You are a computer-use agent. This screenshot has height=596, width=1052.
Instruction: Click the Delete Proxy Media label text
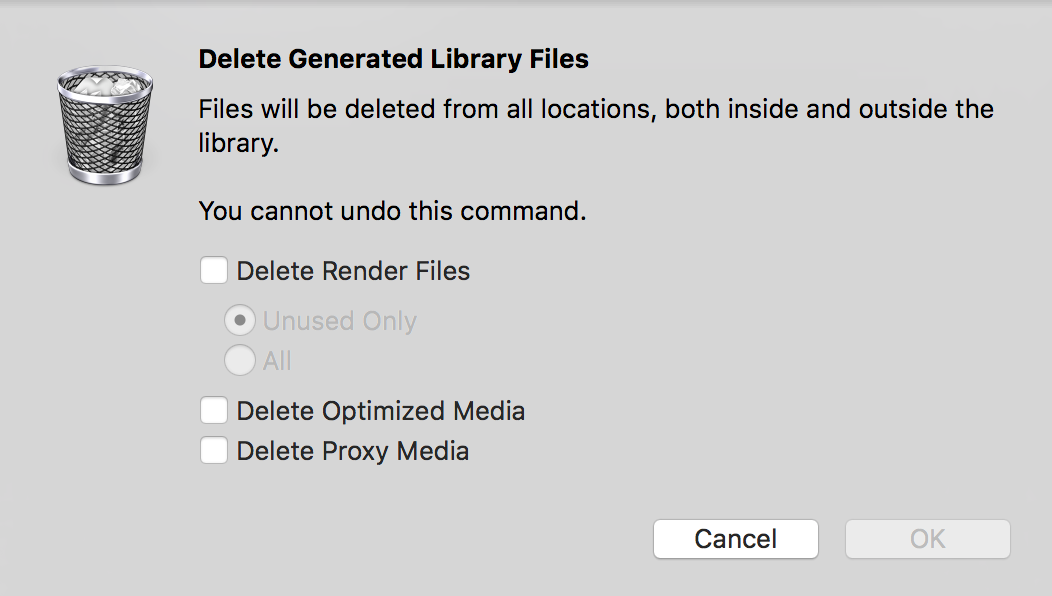[x=353, y=450]
